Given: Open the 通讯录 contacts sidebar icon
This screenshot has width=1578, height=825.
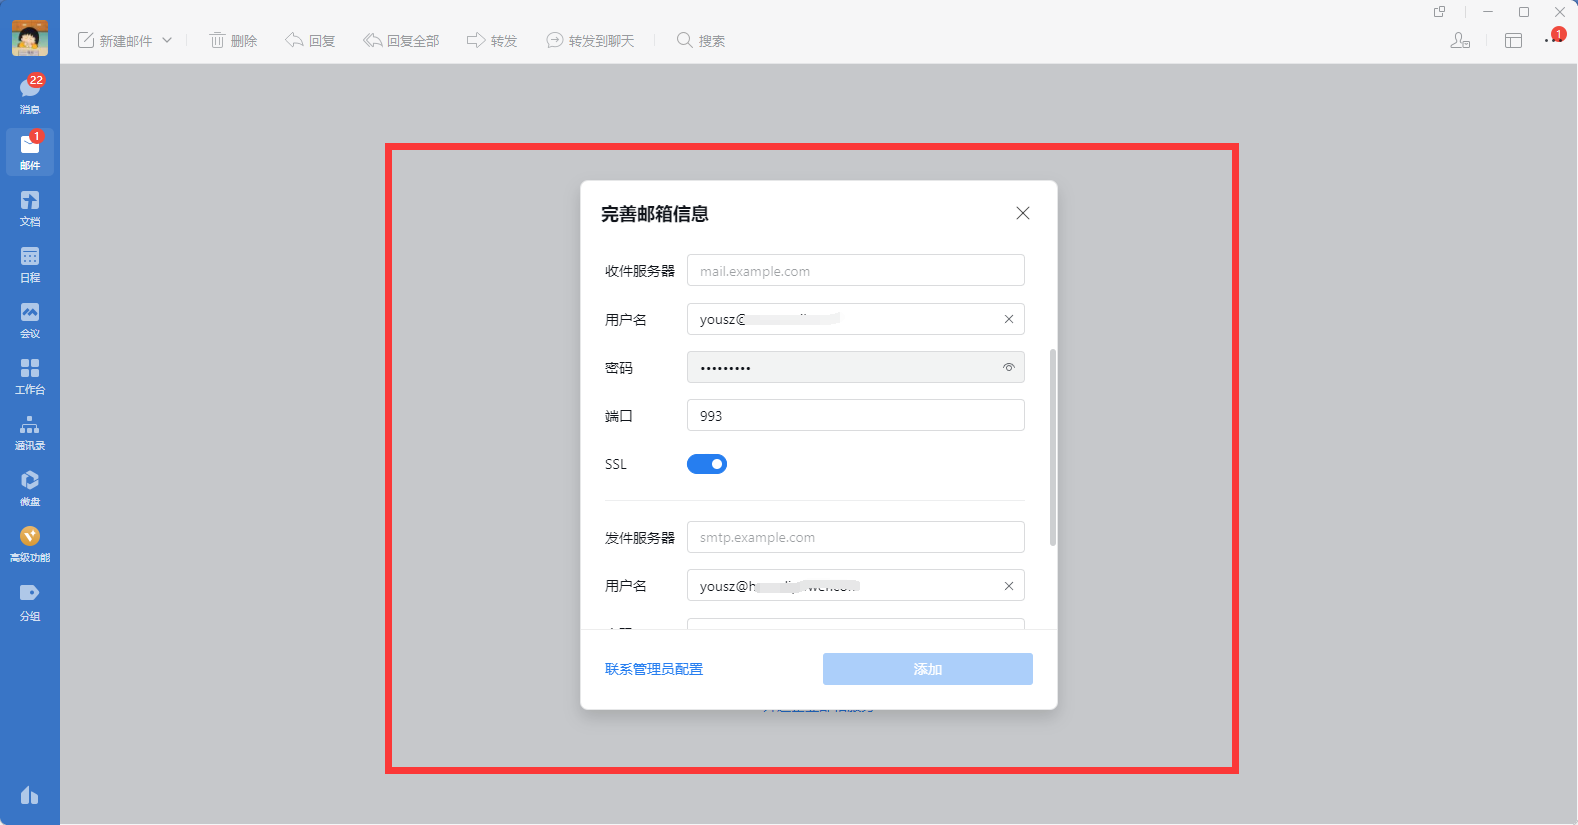Looking at the screenshot, I should coord(30,431).
